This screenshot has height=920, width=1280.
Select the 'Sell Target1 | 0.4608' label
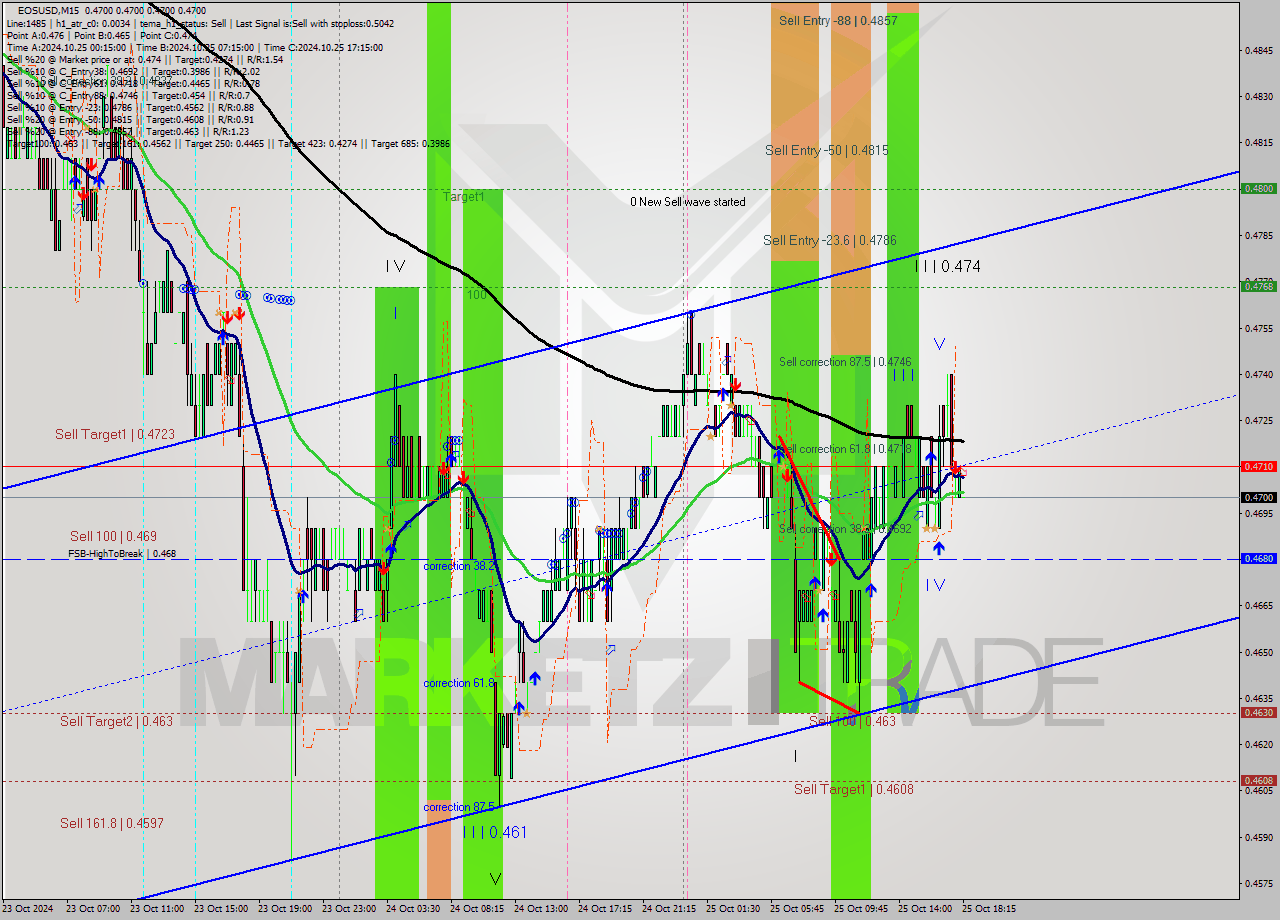point(854,789)
